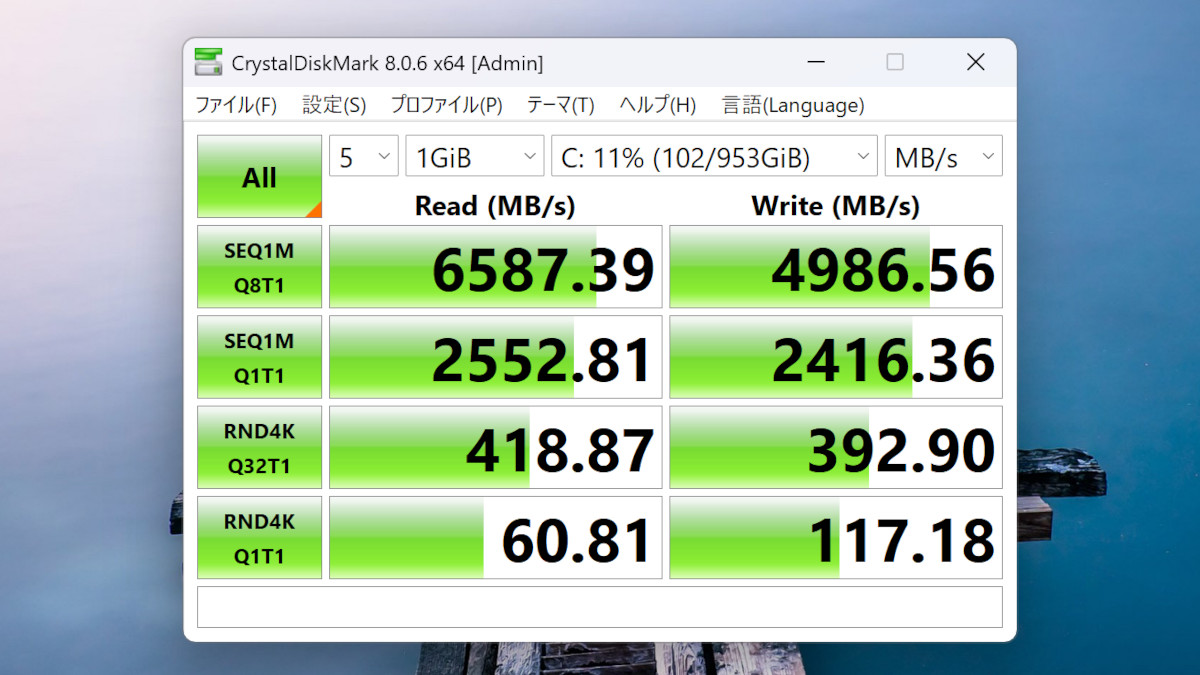
Task: Change the MB/s unit dropdown
Action: [943, 157]
